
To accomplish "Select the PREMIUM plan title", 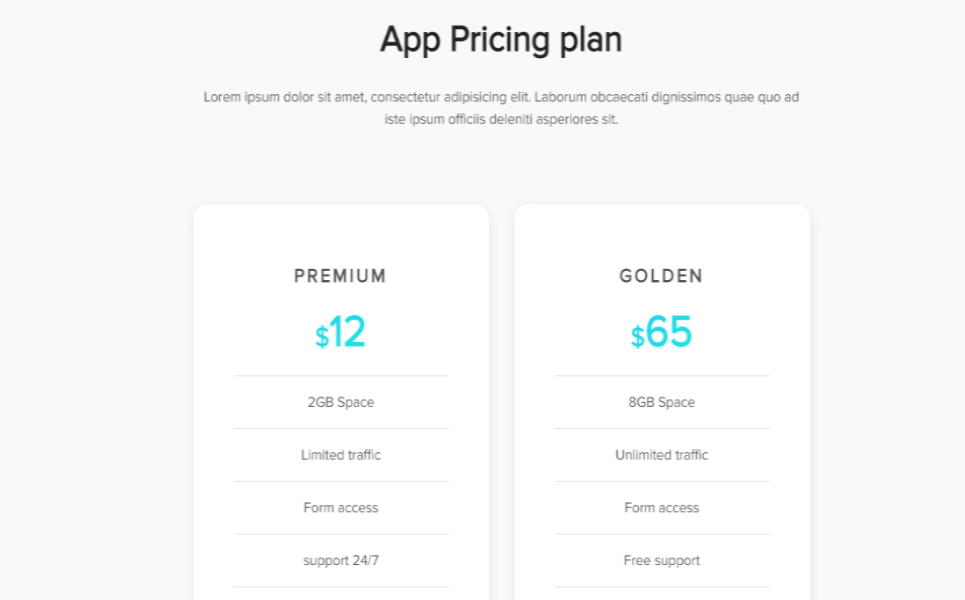I will (x=340, y=276).
